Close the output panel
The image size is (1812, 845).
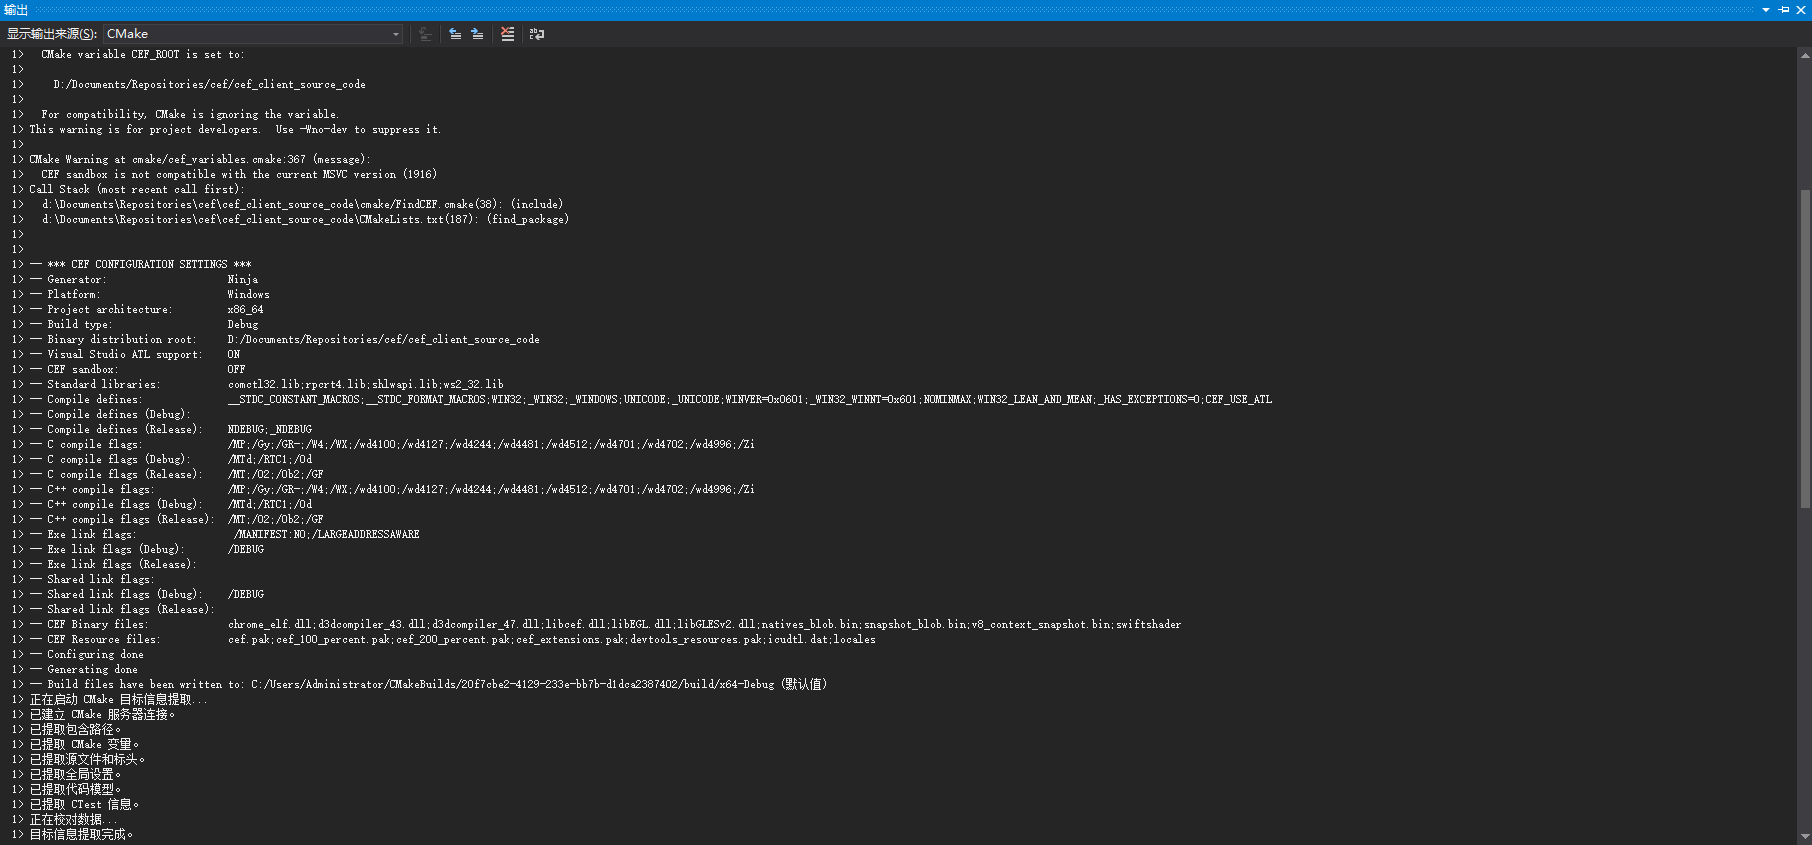coord(1801,10)
